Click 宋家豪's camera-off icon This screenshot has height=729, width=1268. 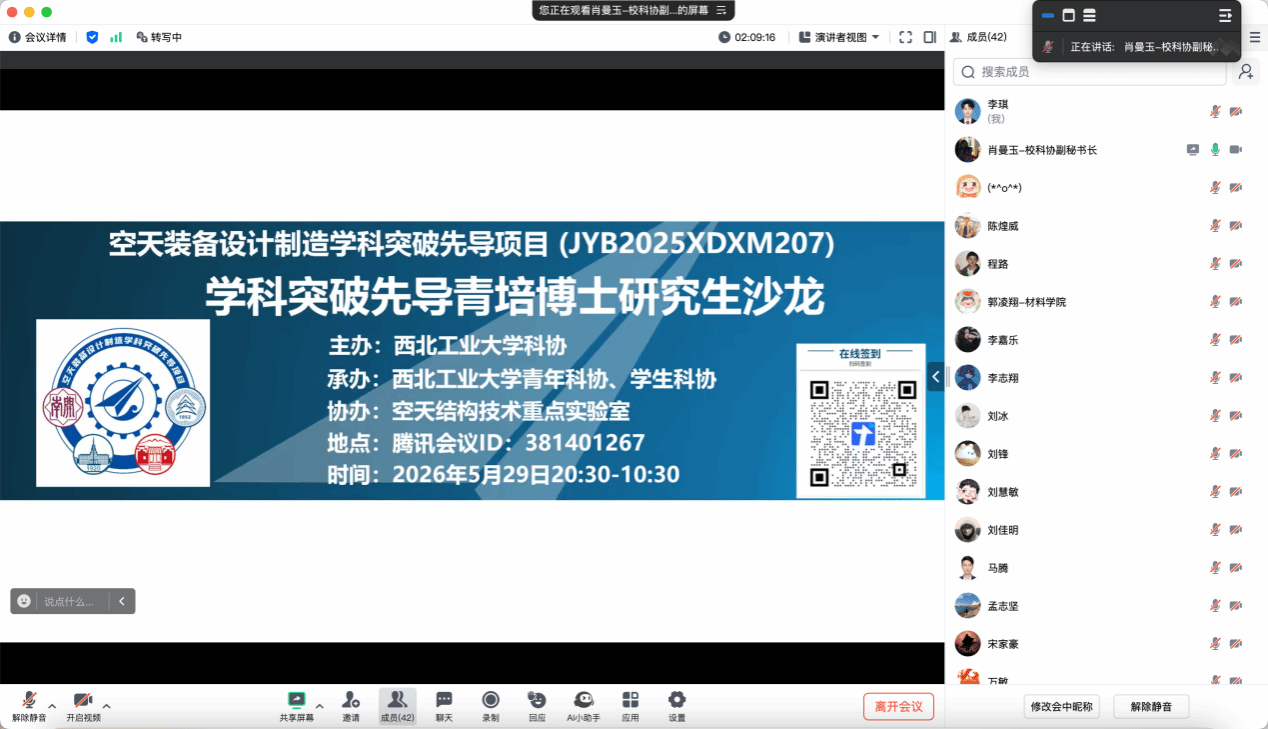coord(1236,644)
